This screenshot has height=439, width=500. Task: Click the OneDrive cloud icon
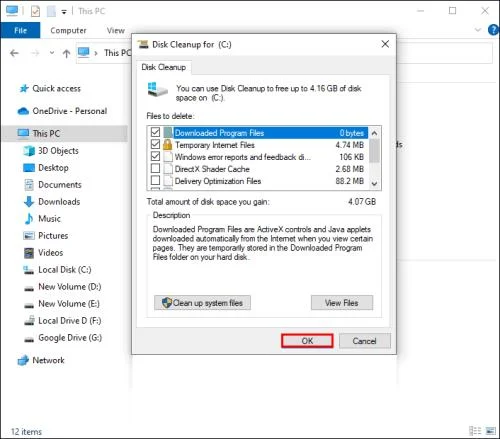point(23,111)
